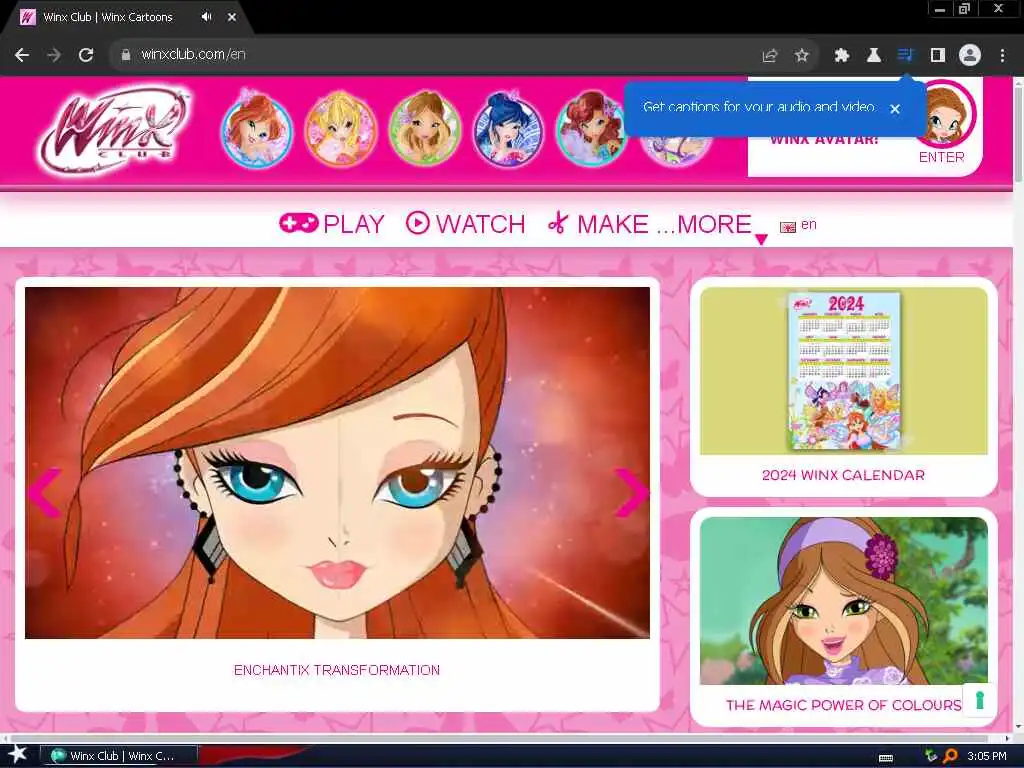Reload the Winx Club page
Viewport: 1024px width, 768px height.
[86, 55]
